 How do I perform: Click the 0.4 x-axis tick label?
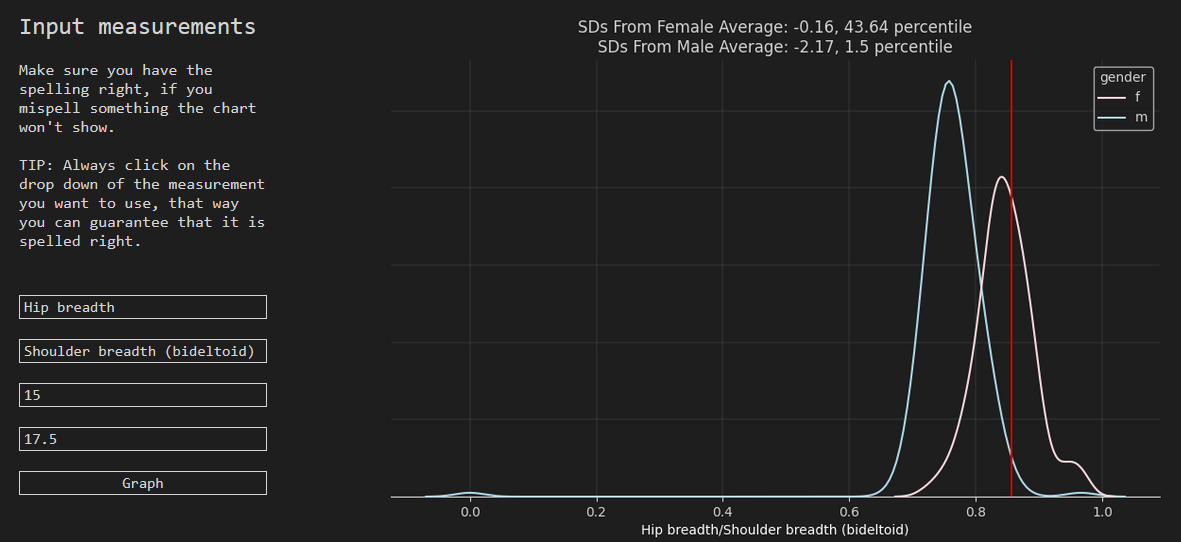point(723,513)
